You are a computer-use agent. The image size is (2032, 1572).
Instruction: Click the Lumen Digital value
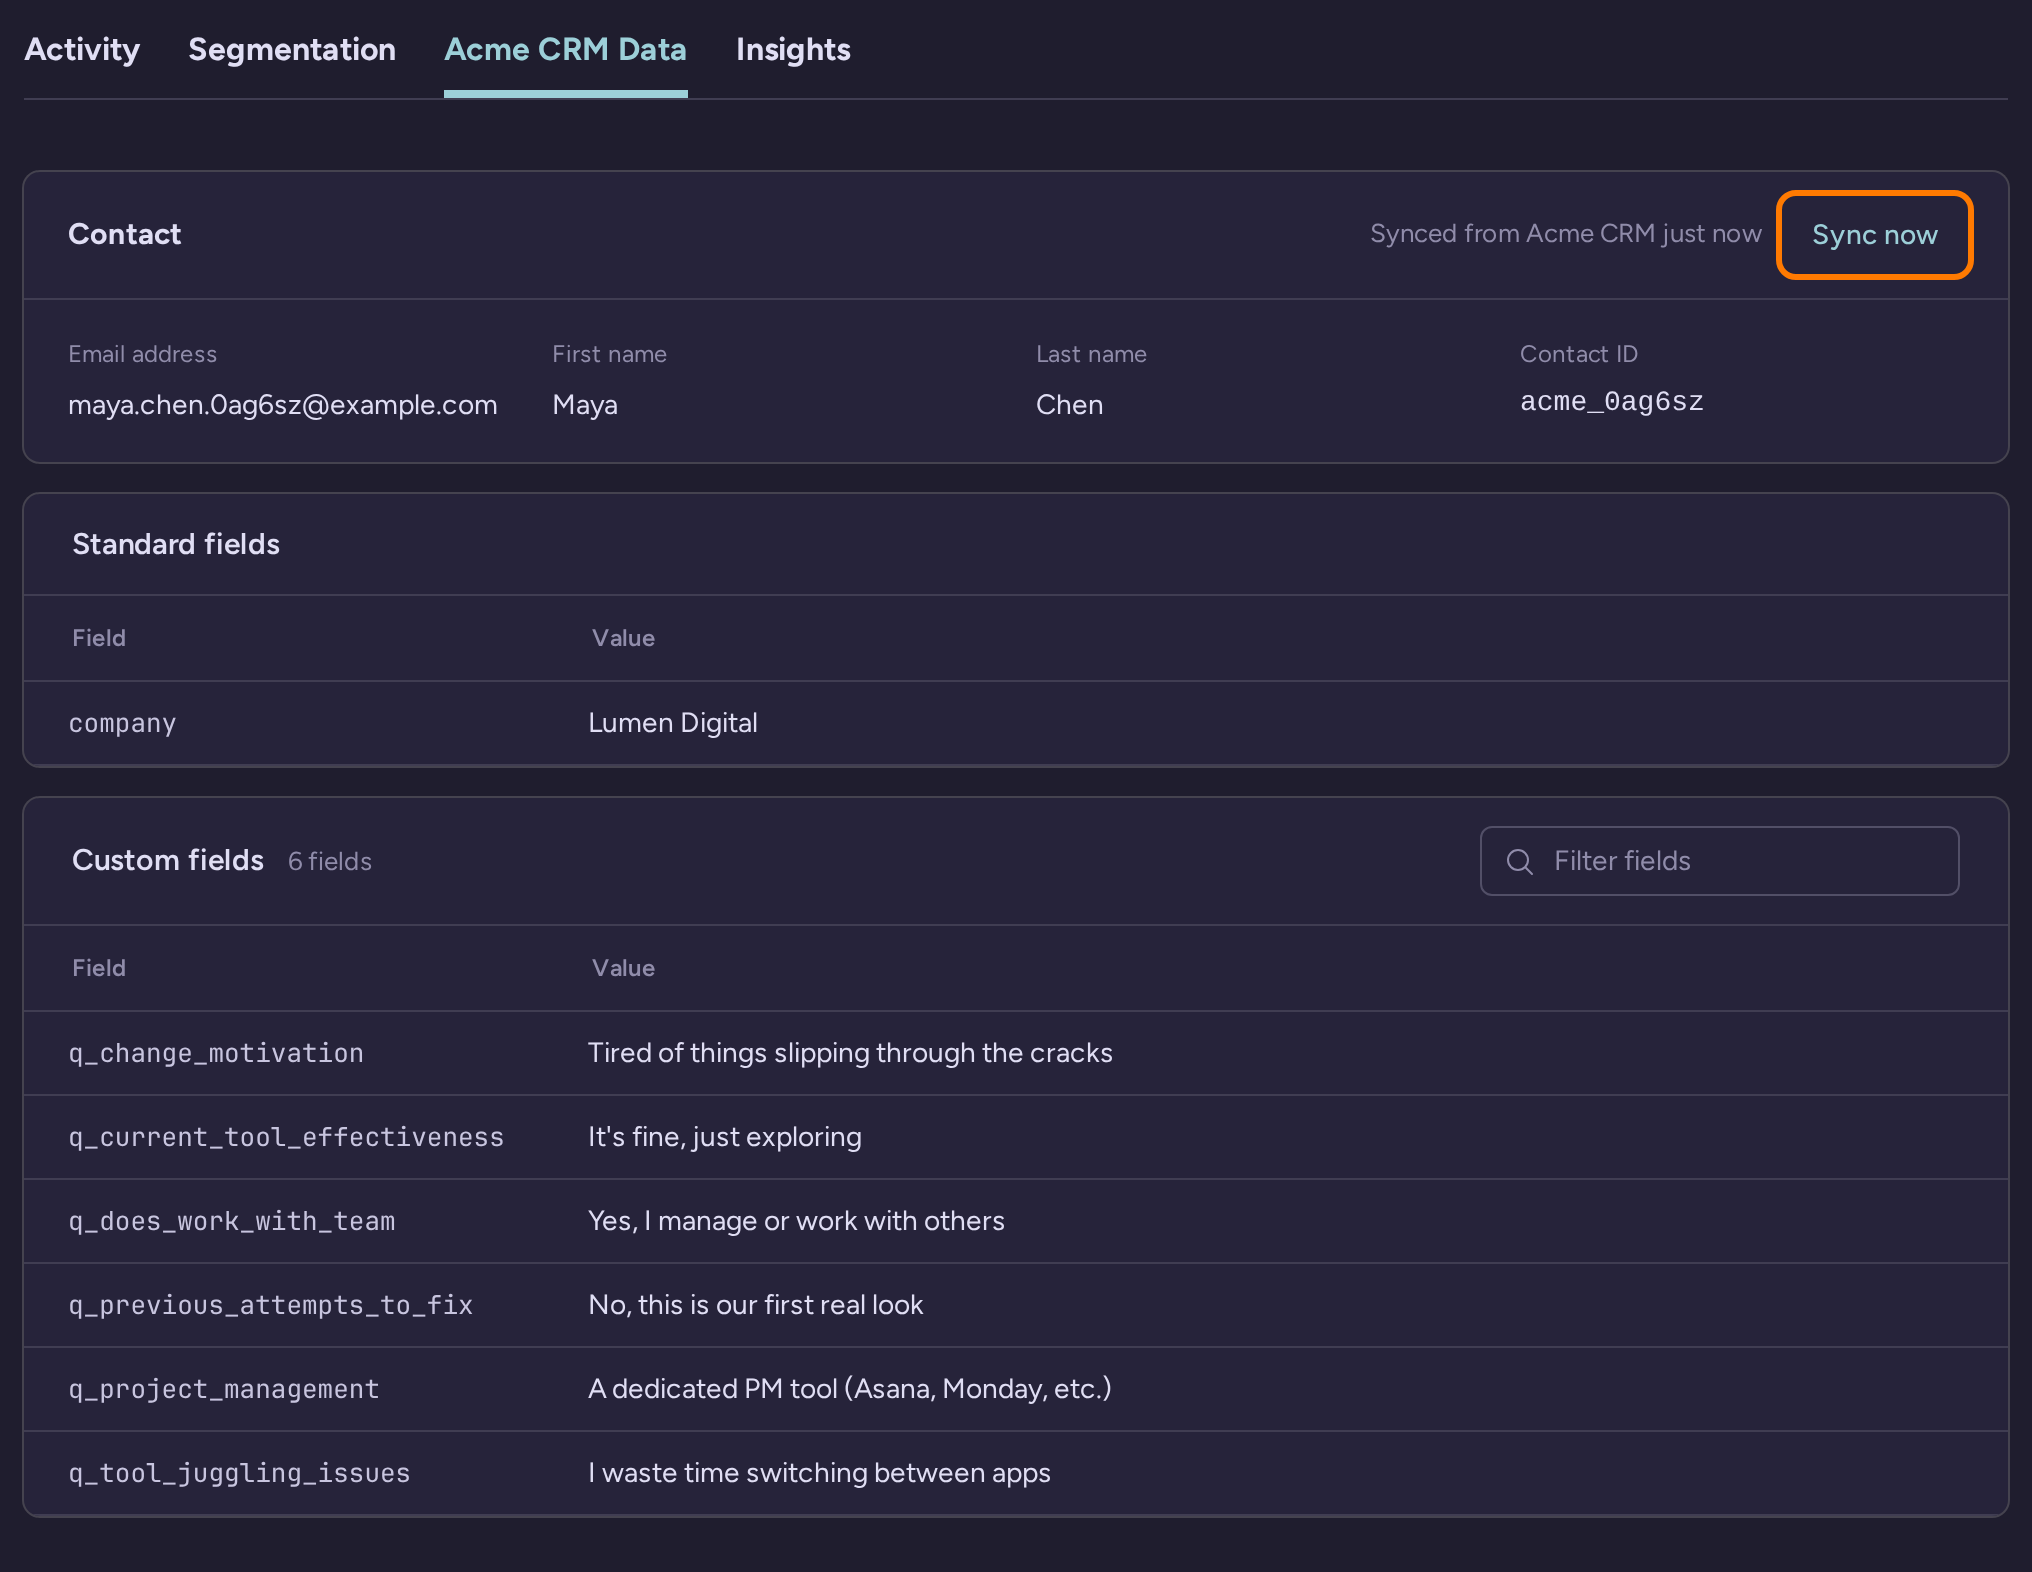click(x=673, y=723)
